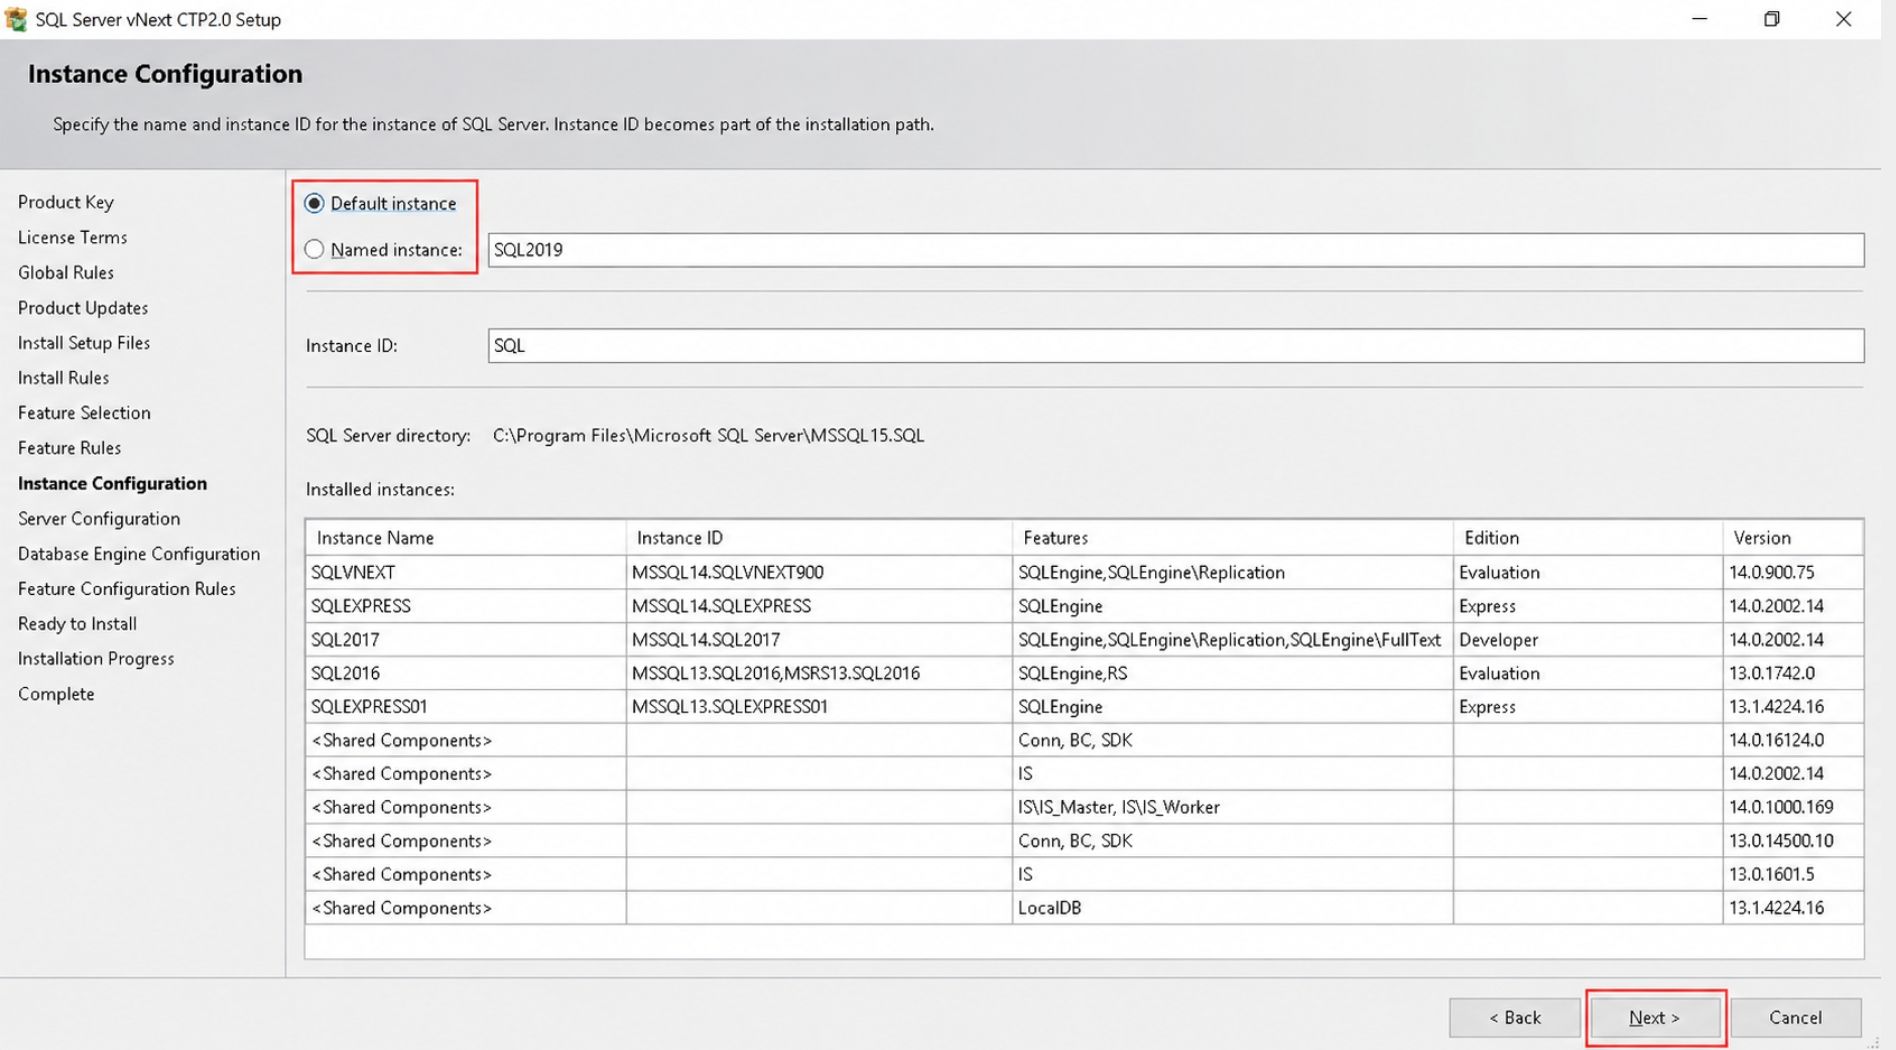Select Global Rules in the sidebar
This screenshot has width=1896, height=1050.
(66, 272)
